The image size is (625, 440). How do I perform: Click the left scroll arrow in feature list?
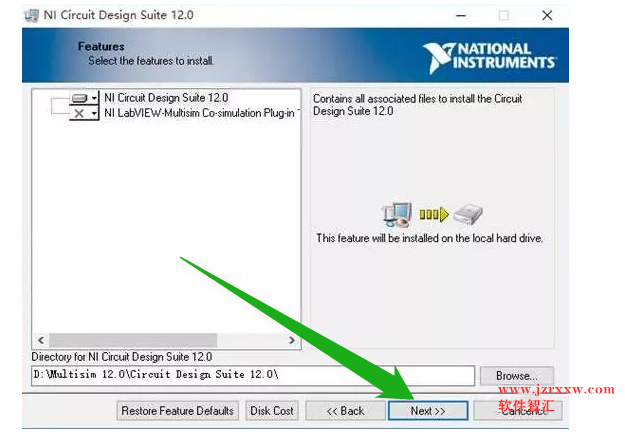coord(41,340)
